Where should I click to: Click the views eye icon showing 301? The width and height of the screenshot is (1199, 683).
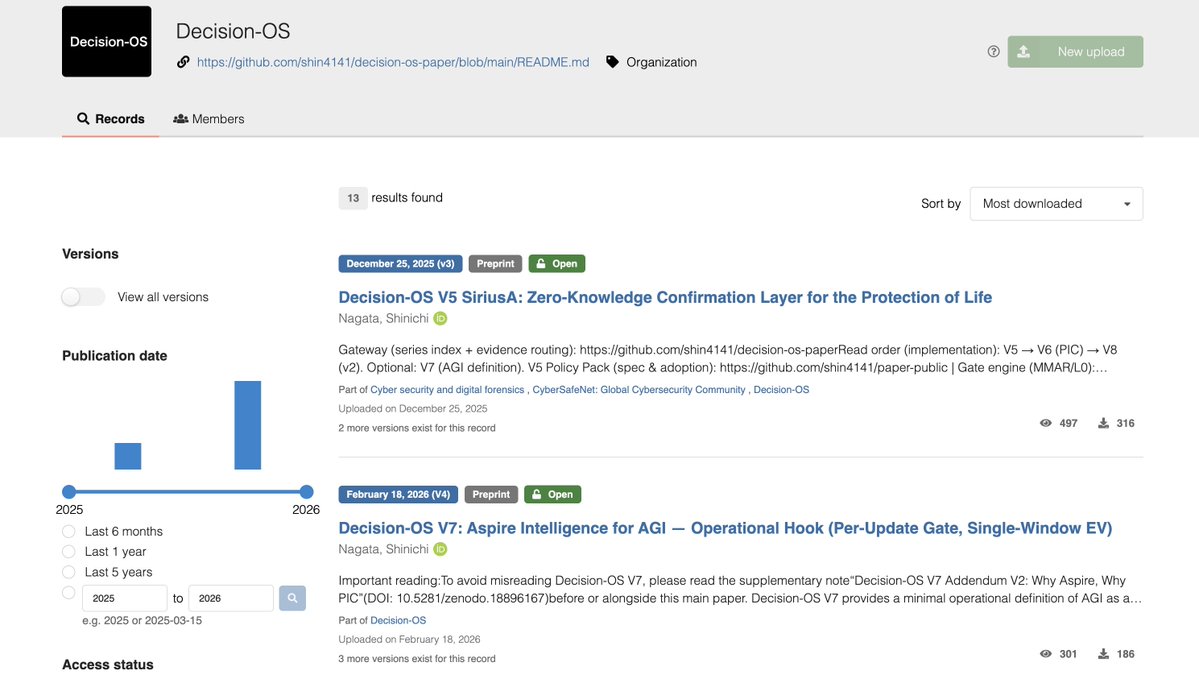click(x=1045, y=654)
